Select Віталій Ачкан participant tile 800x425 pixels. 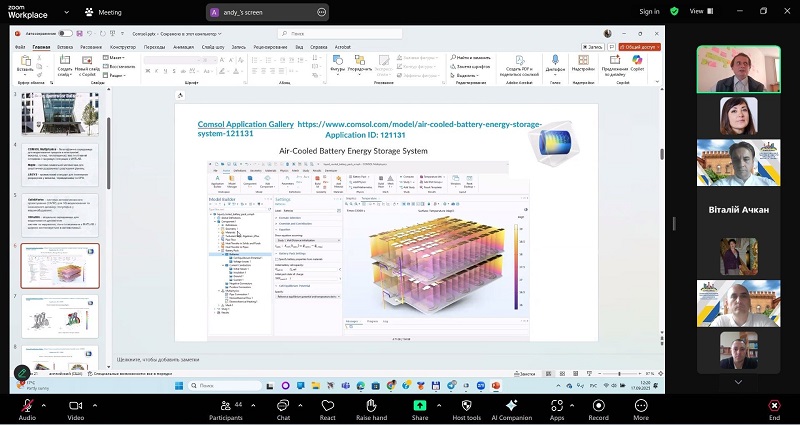click(738, 210)
